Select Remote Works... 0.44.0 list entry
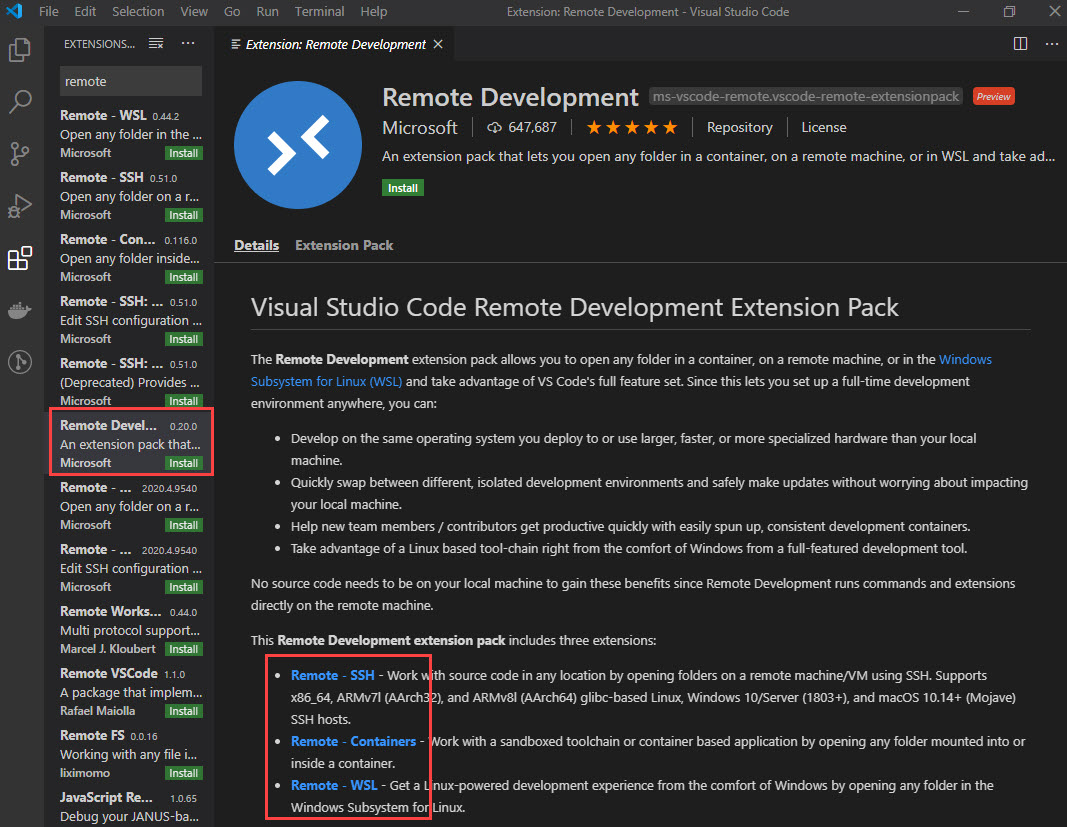This screenshot has height=827, width=1067. [x=129, y=630]
